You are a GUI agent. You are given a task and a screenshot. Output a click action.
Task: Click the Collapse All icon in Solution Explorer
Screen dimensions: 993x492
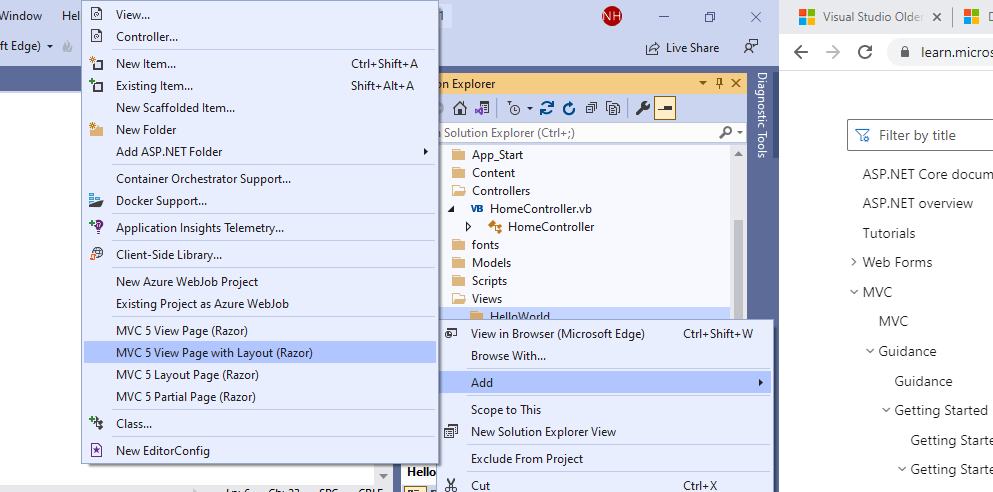pyautogui.click(x=591, y=108)
